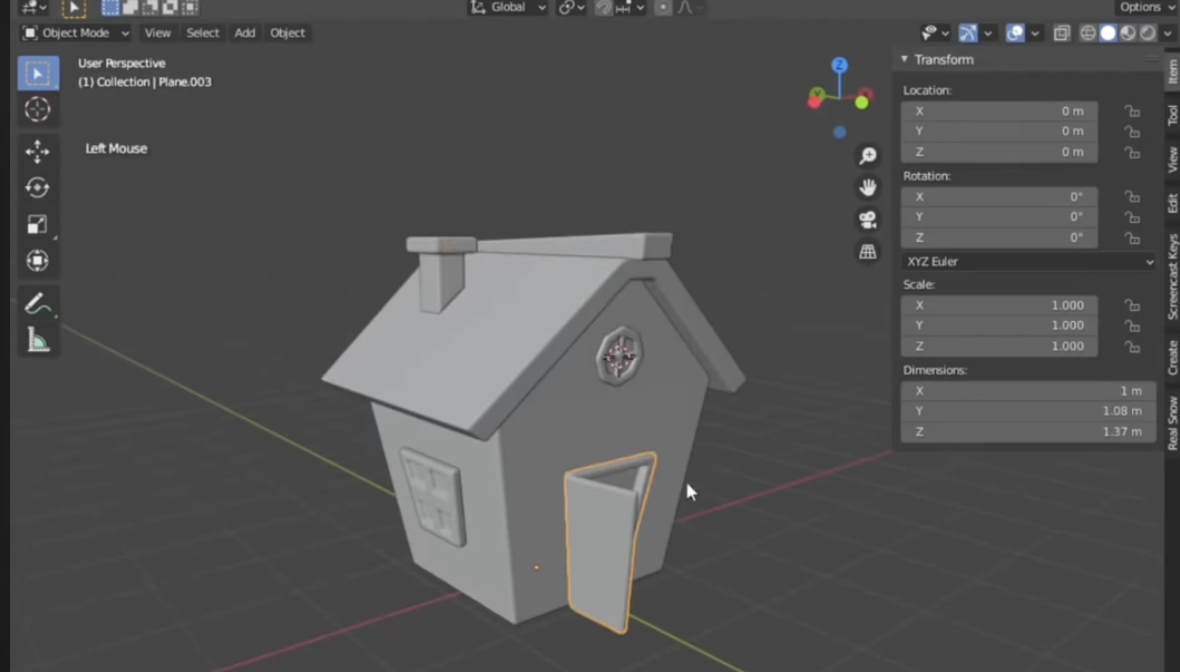
Task: Switch to material preview shading
Action: (x=1127, y=33)
